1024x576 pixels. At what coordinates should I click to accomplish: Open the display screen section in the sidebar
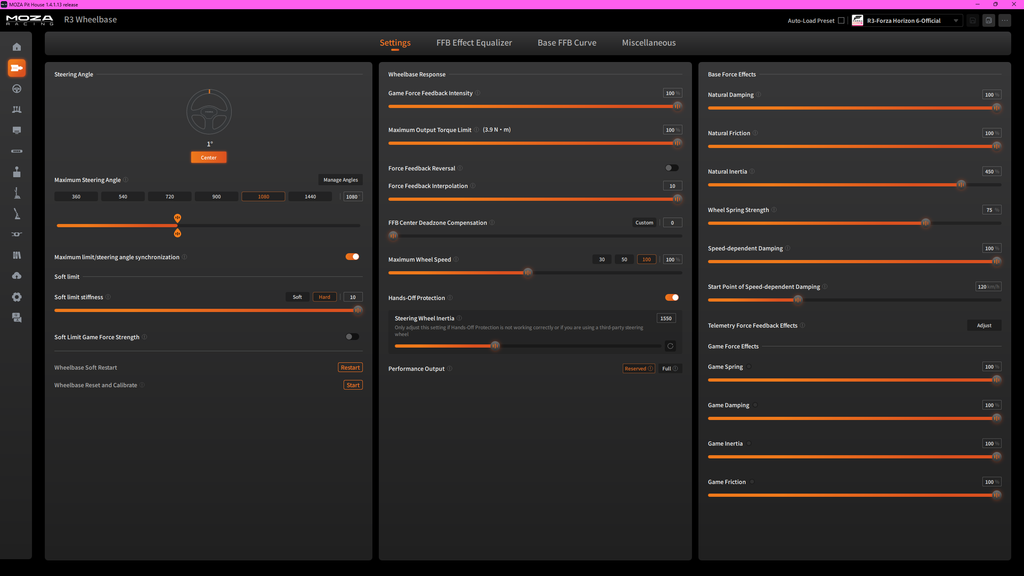(17, 131)
